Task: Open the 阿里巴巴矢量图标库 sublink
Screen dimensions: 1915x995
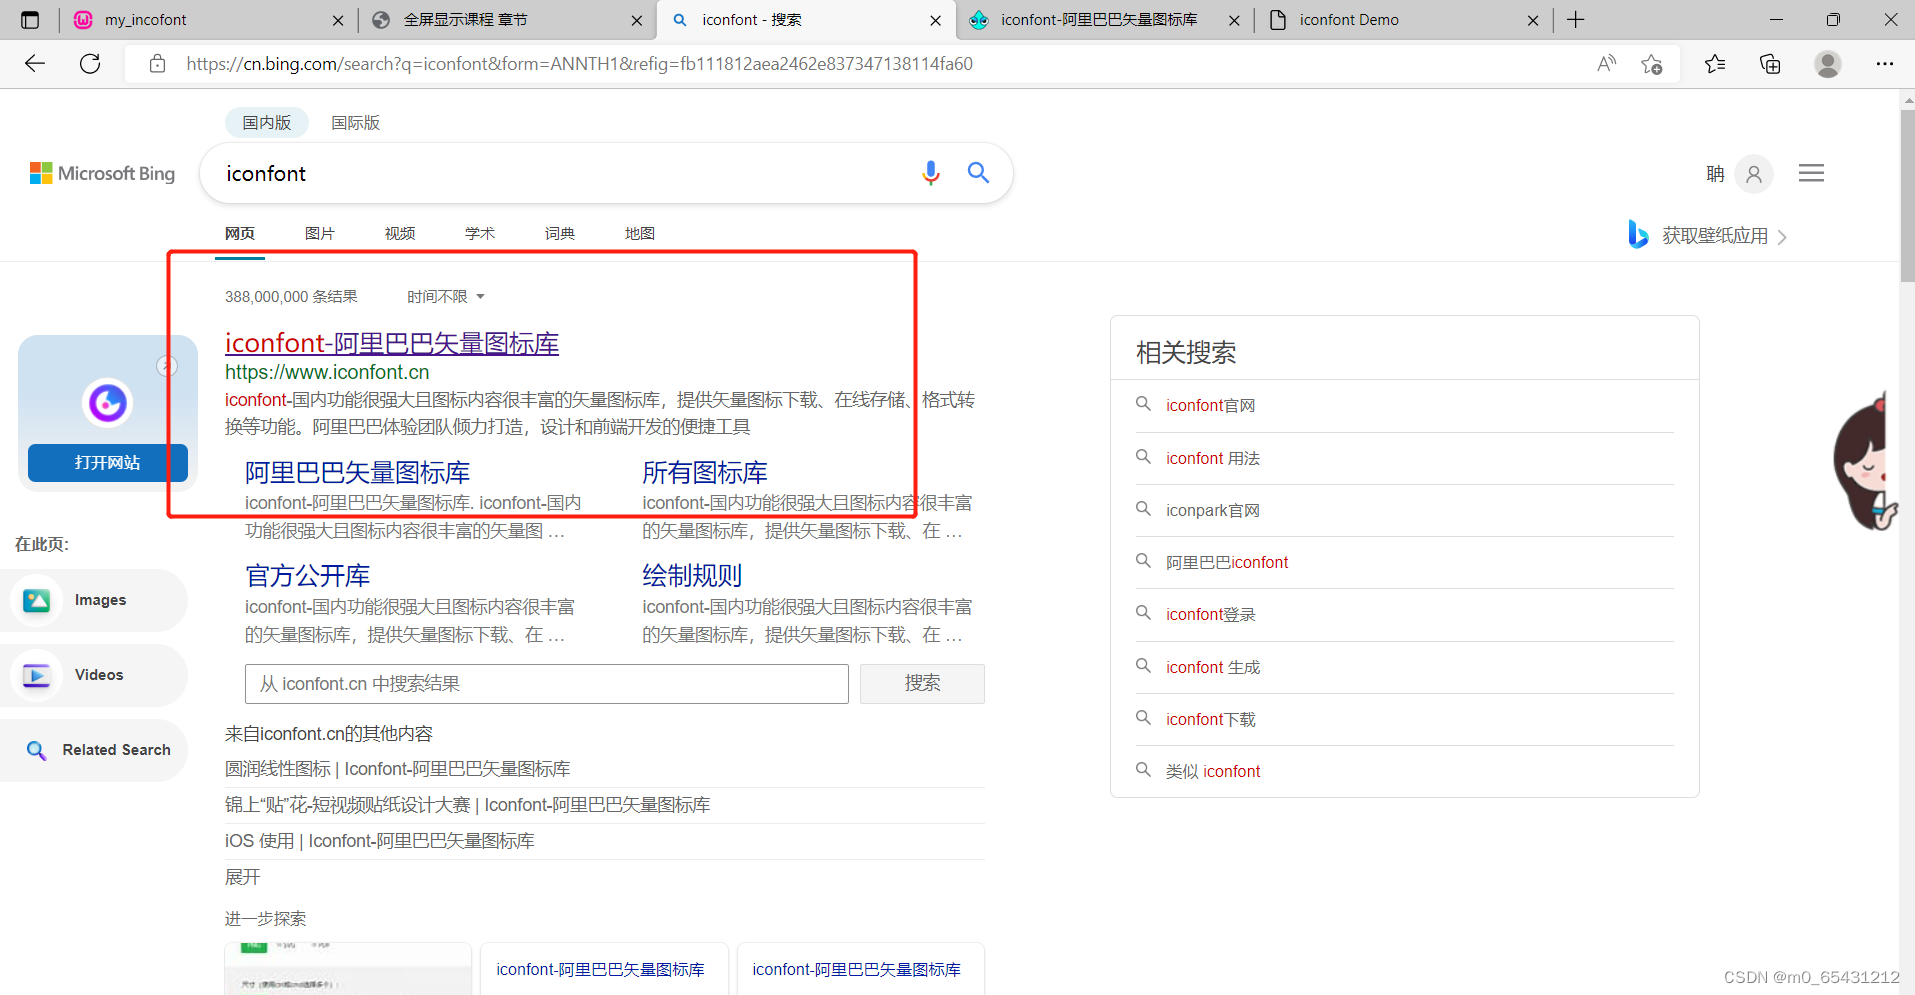Action: [x=357, y=472]
